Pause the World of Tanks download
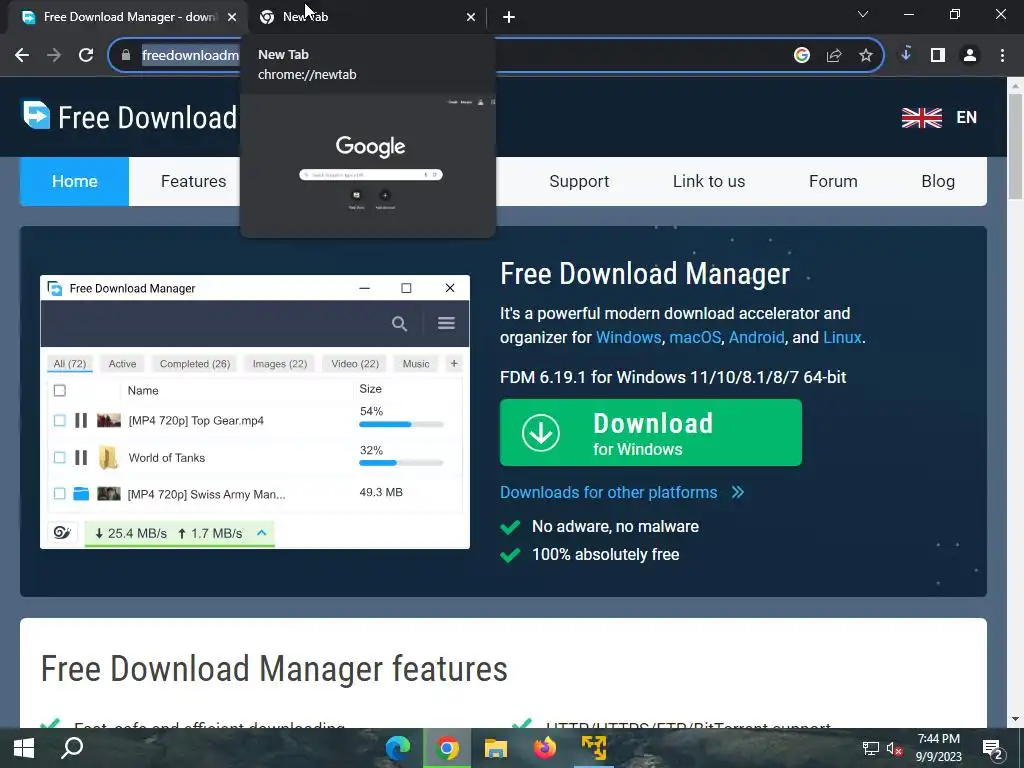Screen dimensions: 1024x768 tap(81, 458)
